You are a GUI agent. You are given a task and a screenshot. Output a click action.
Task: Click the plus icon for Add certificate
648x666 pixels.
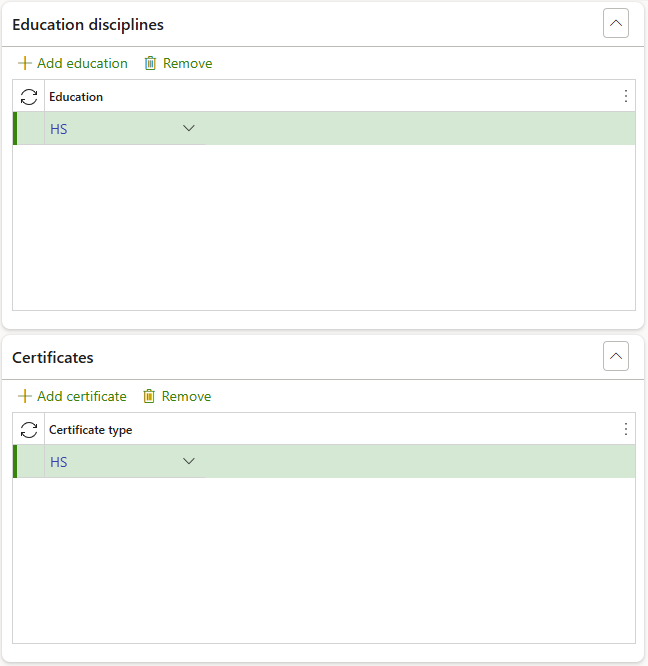pos(25,396)
